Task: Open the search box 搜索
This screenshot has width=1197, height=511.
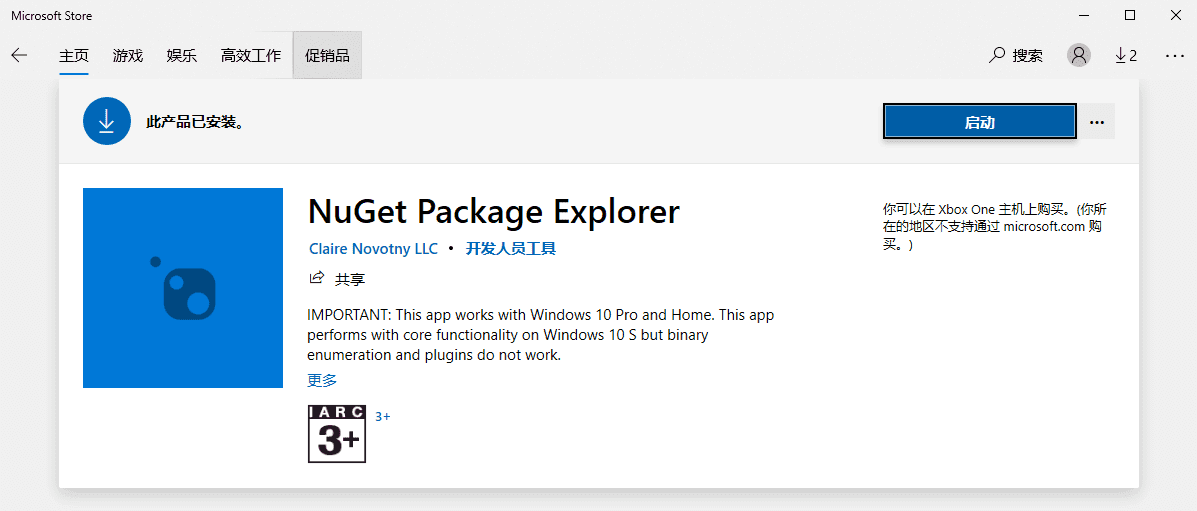Action: click(x=1016, y=55)
